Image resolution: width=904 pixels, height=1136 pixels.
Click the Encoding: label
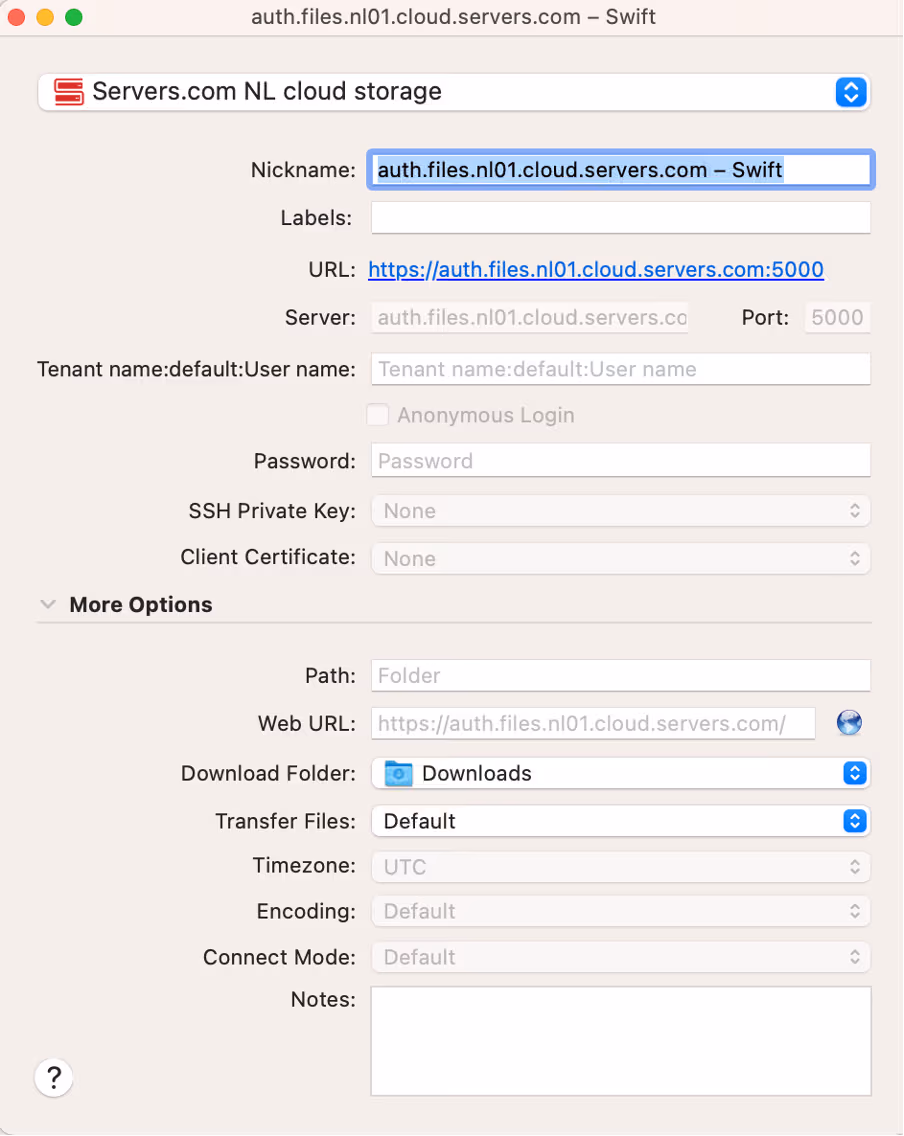[x=306, y=911]
